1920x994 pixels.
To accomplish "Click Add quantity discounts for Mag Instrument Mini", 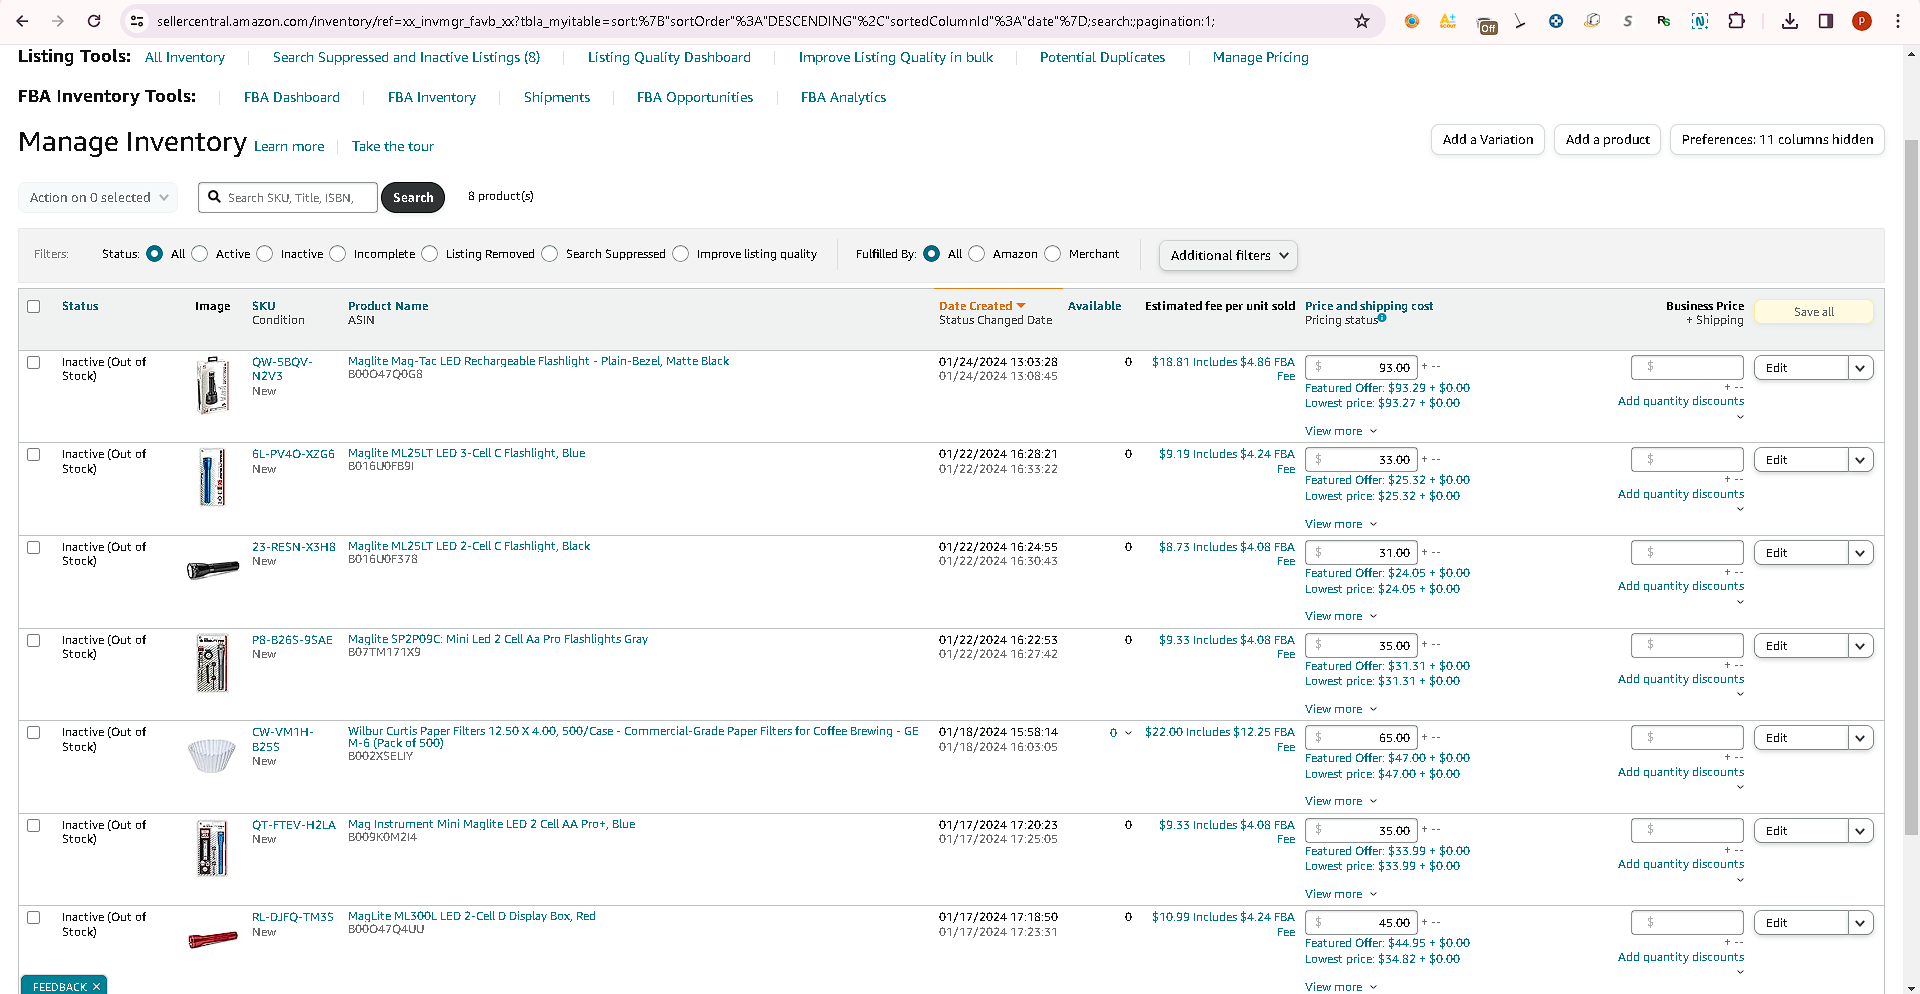I will point(1681,865).
